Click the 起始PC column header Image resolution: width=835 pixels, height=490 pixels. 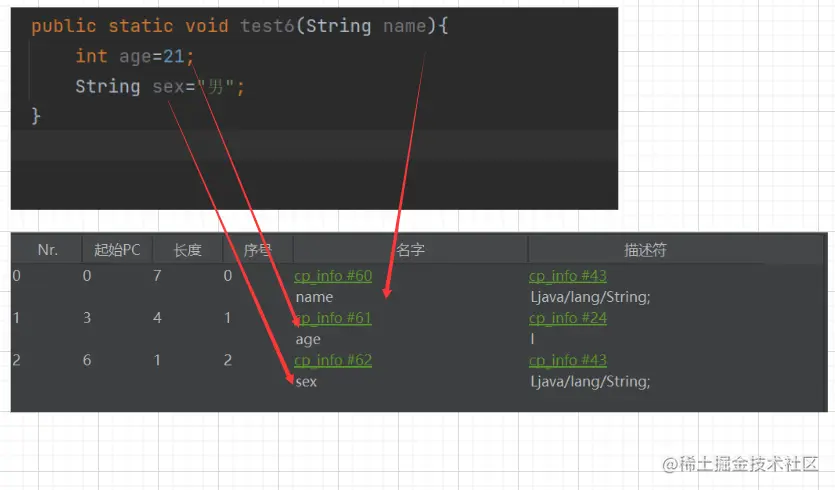point(117,250)
